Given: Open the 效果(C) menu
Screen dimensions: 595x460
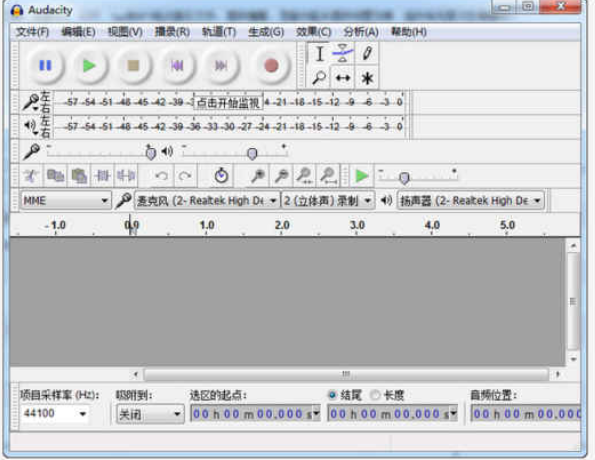Looking at the screenshot, I should (x=313, y=32).
